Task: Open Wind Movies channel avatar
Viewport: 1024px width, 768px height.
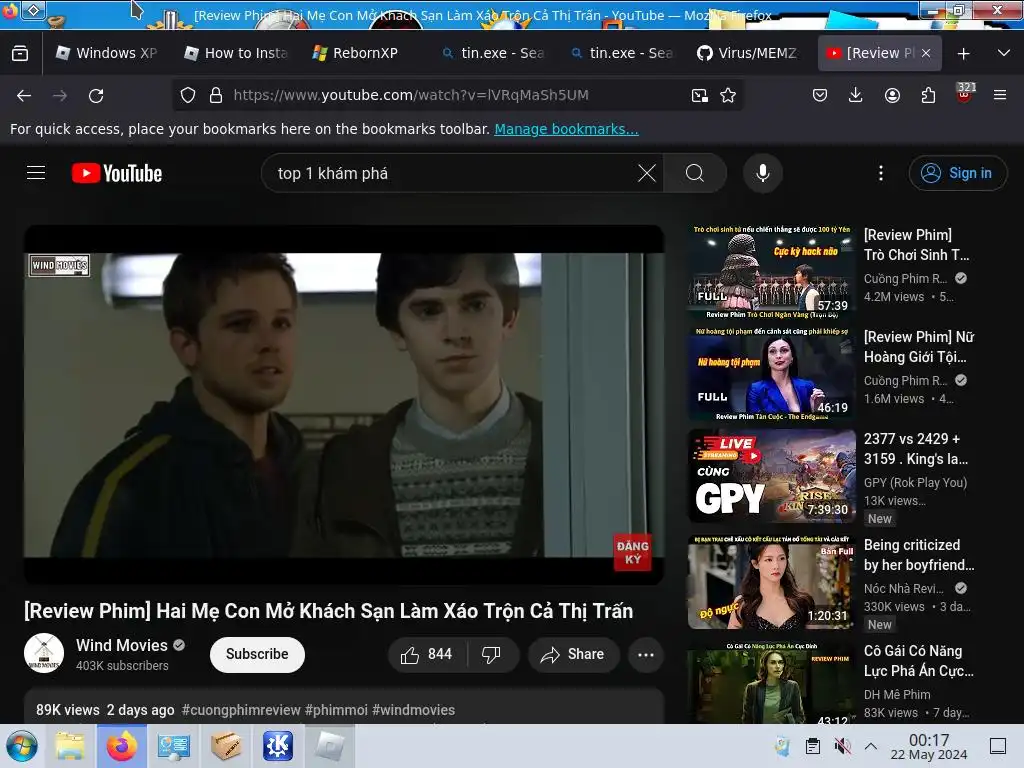Action: (44, 653)
